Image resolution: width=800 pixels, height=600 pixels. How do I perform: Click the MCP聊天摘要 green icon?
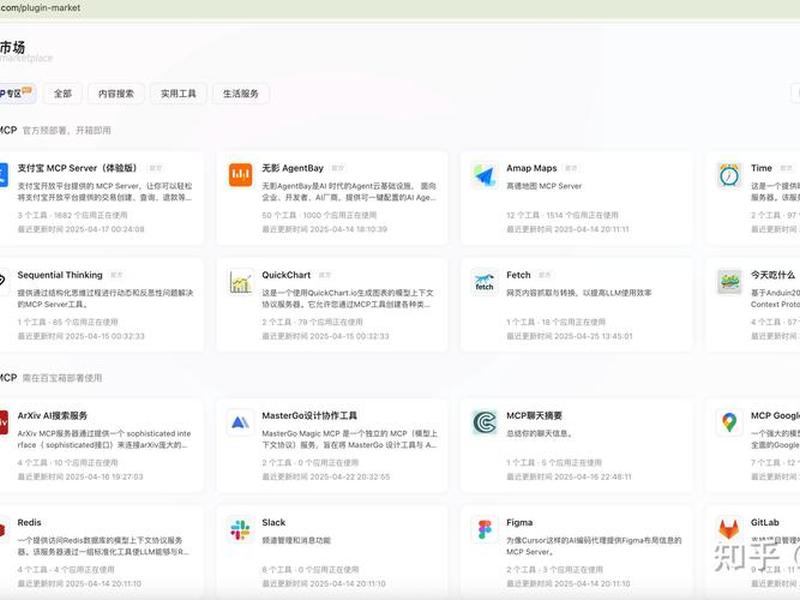point(485,422)
